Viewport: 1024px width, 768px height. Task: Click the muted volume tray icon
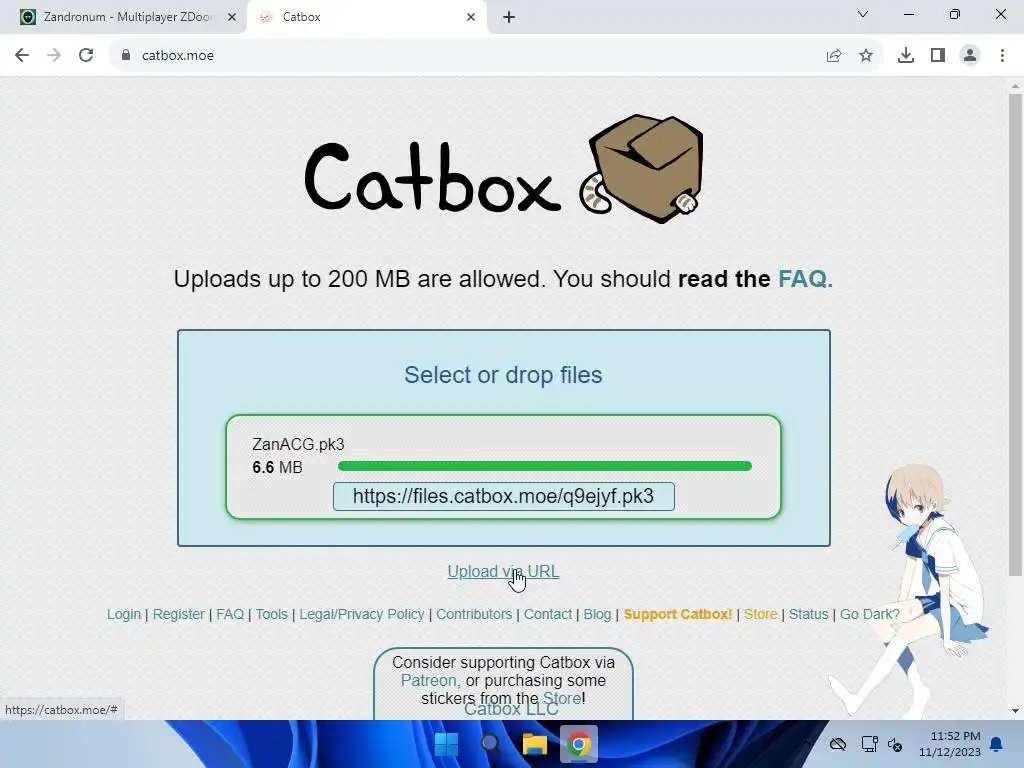click(895, 744)
